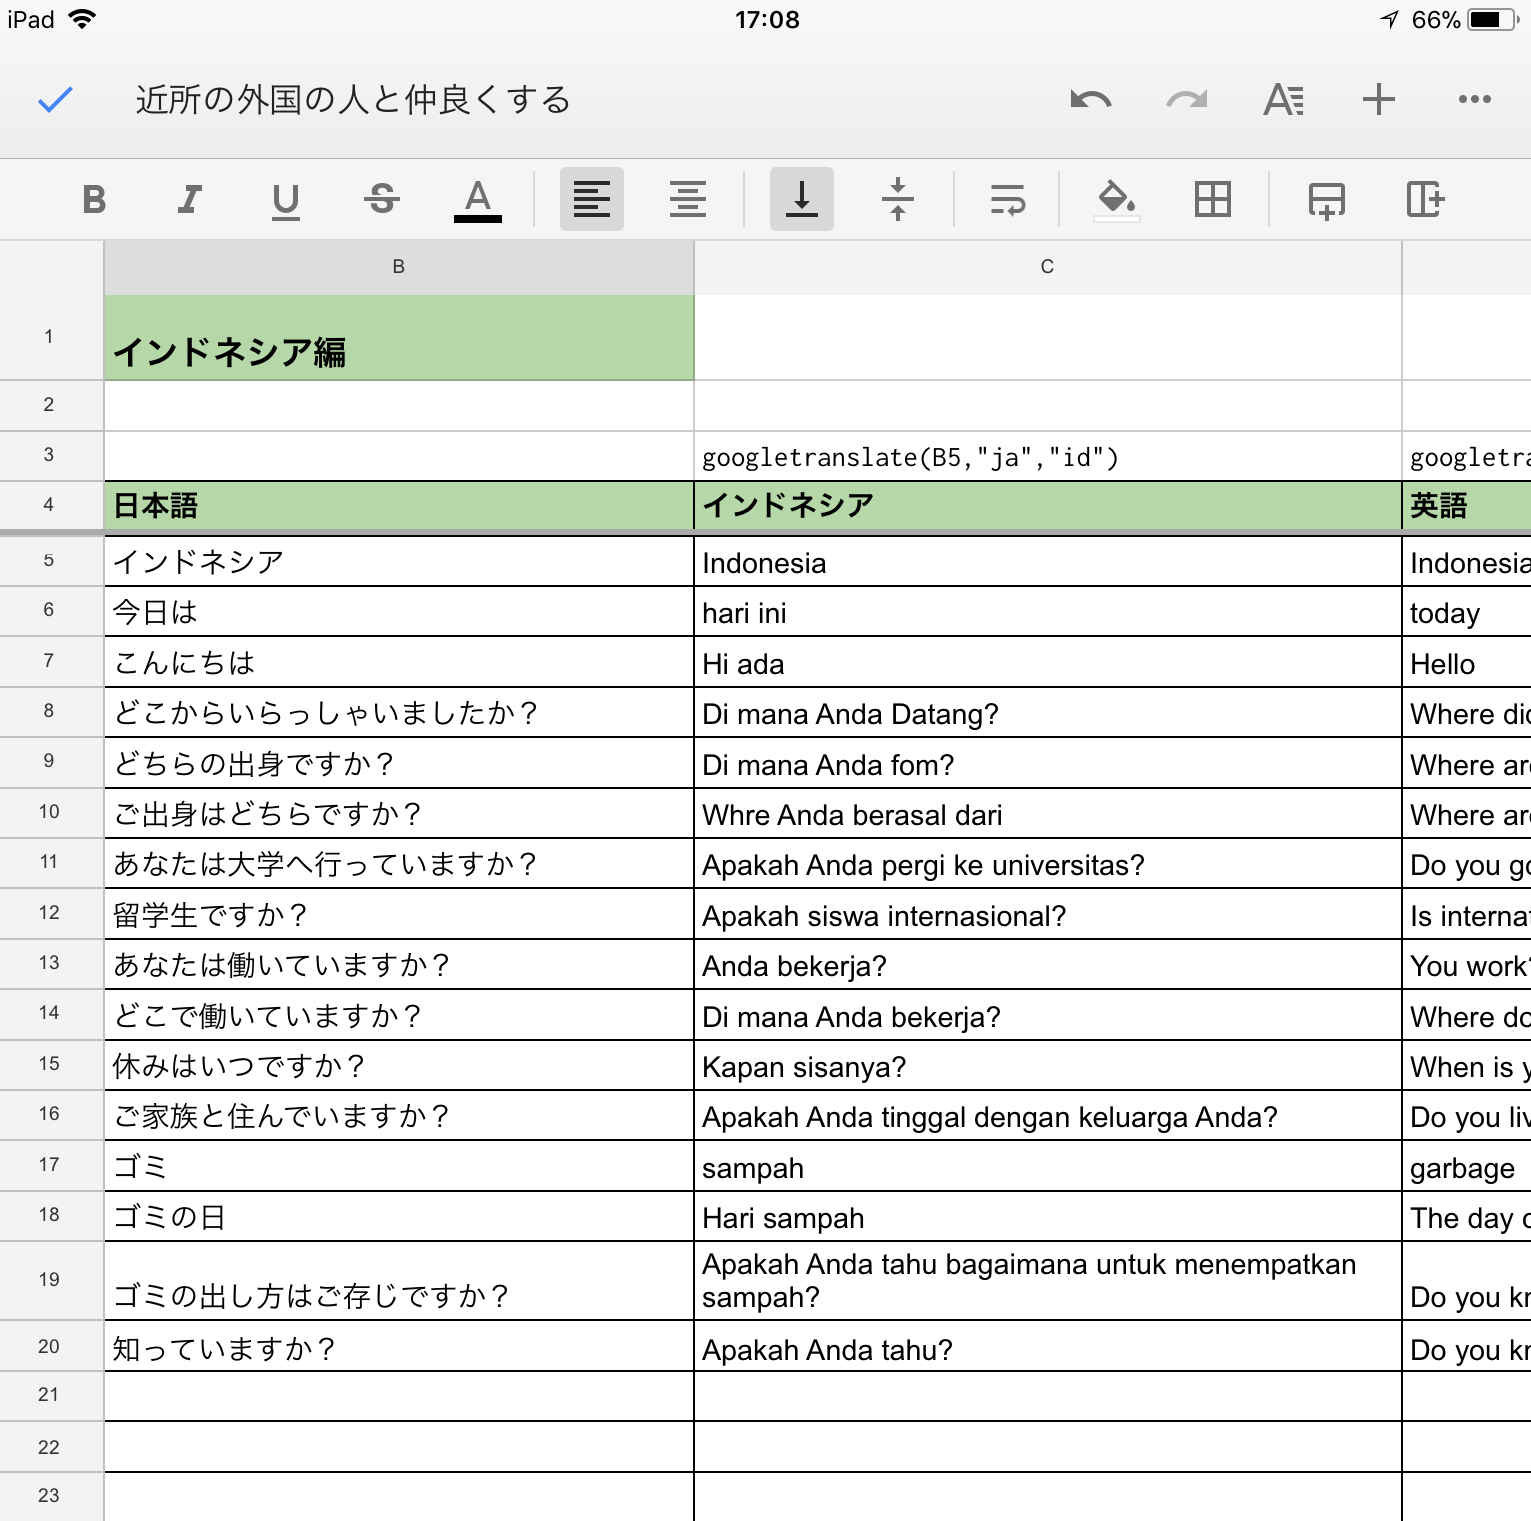Viewport: 1531px width, 1521px height.
Task: Select the cell Apakah Anda tahu bagaimana untuk menempatkan sampah?
Action: tap(1048, 1281)
